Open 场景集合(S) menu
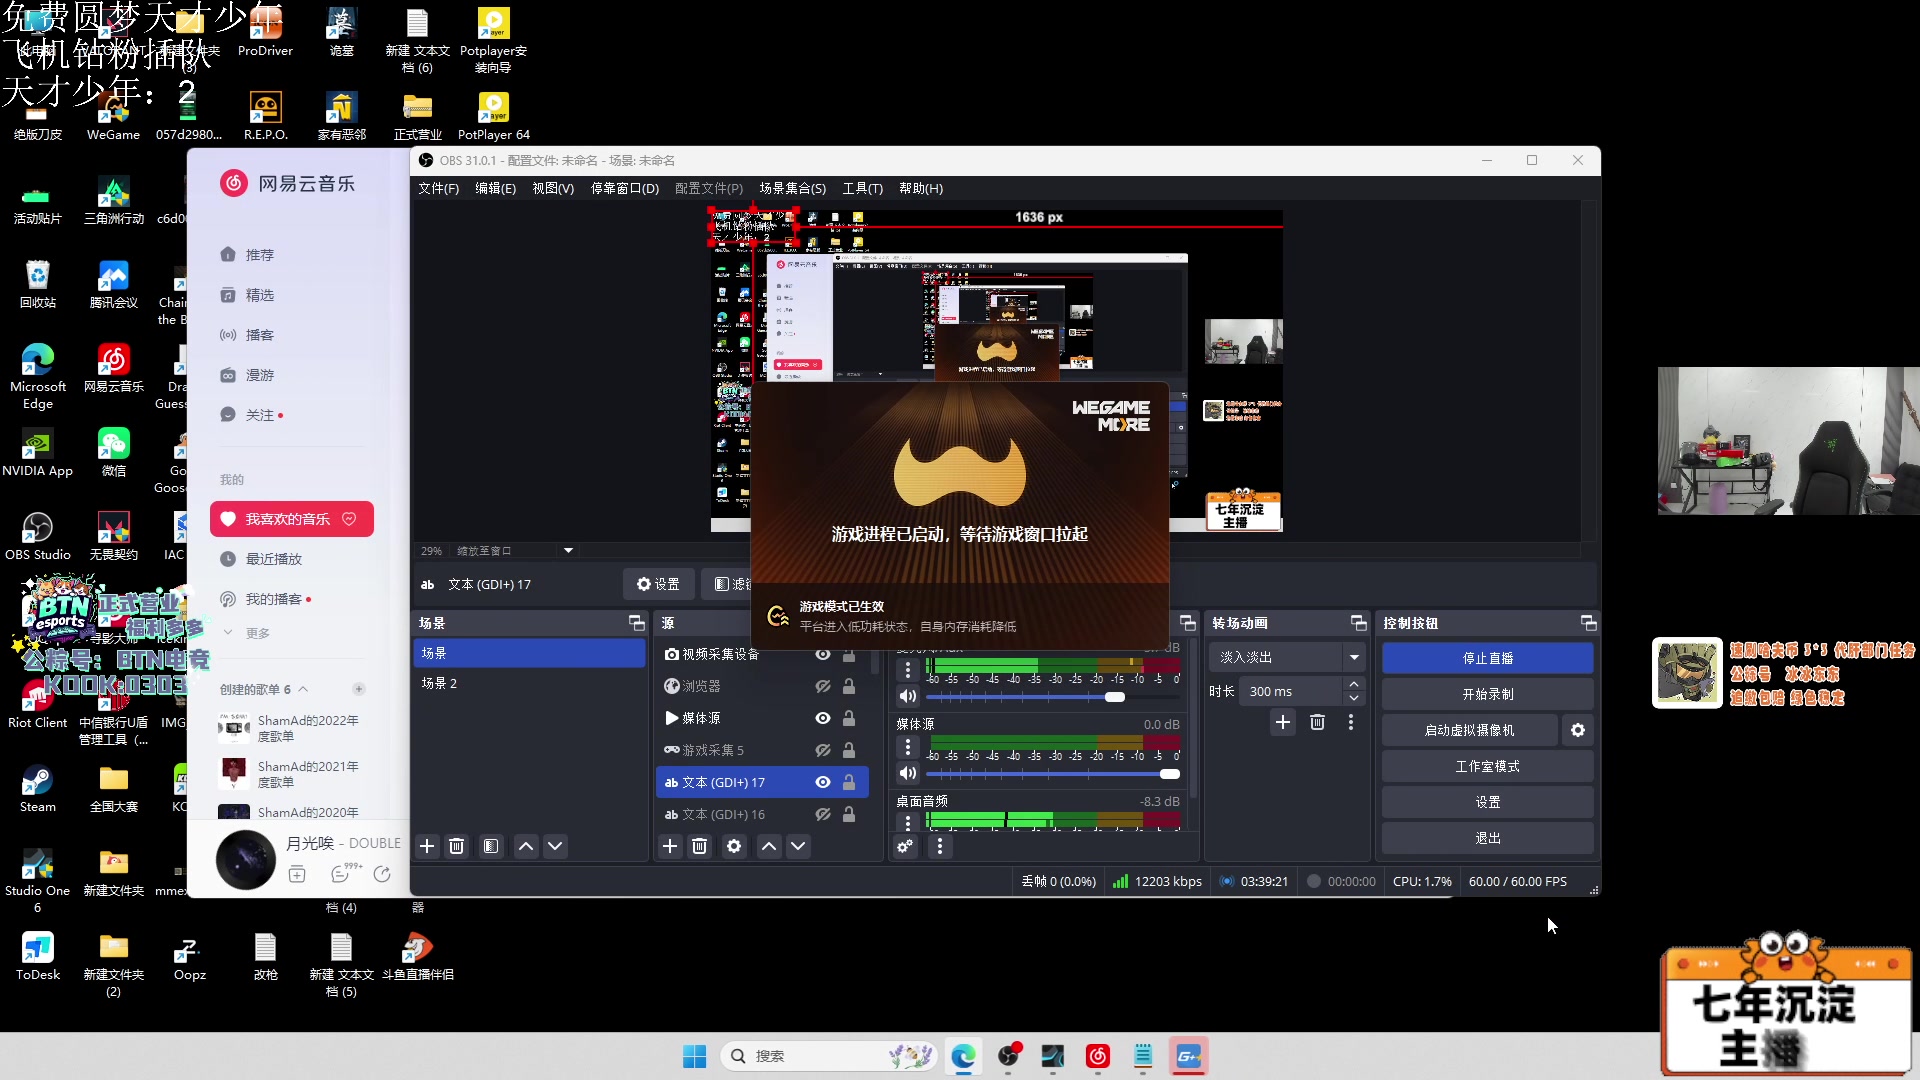The height and width of the screenshot is (1080, 1920). click(792, 188)
